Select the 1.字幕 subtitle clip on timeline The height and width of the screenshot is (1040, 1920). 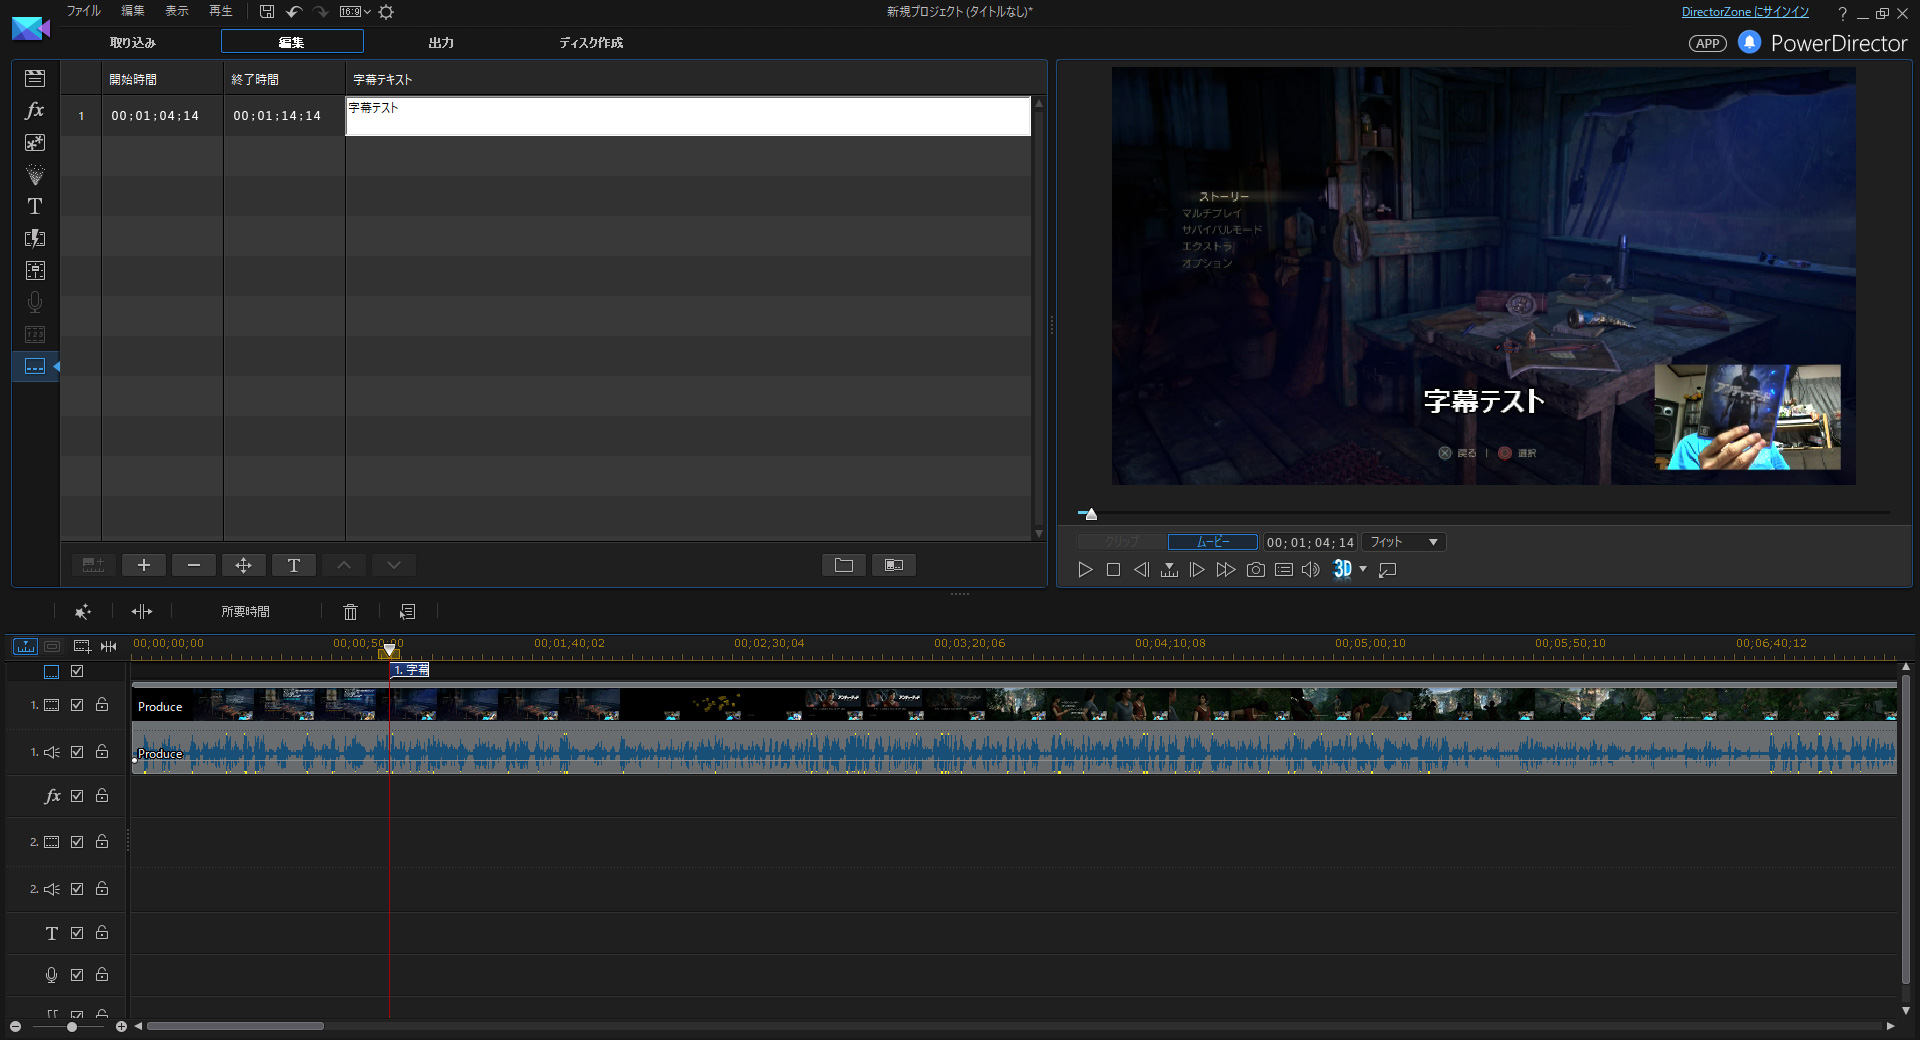(410, 670)
